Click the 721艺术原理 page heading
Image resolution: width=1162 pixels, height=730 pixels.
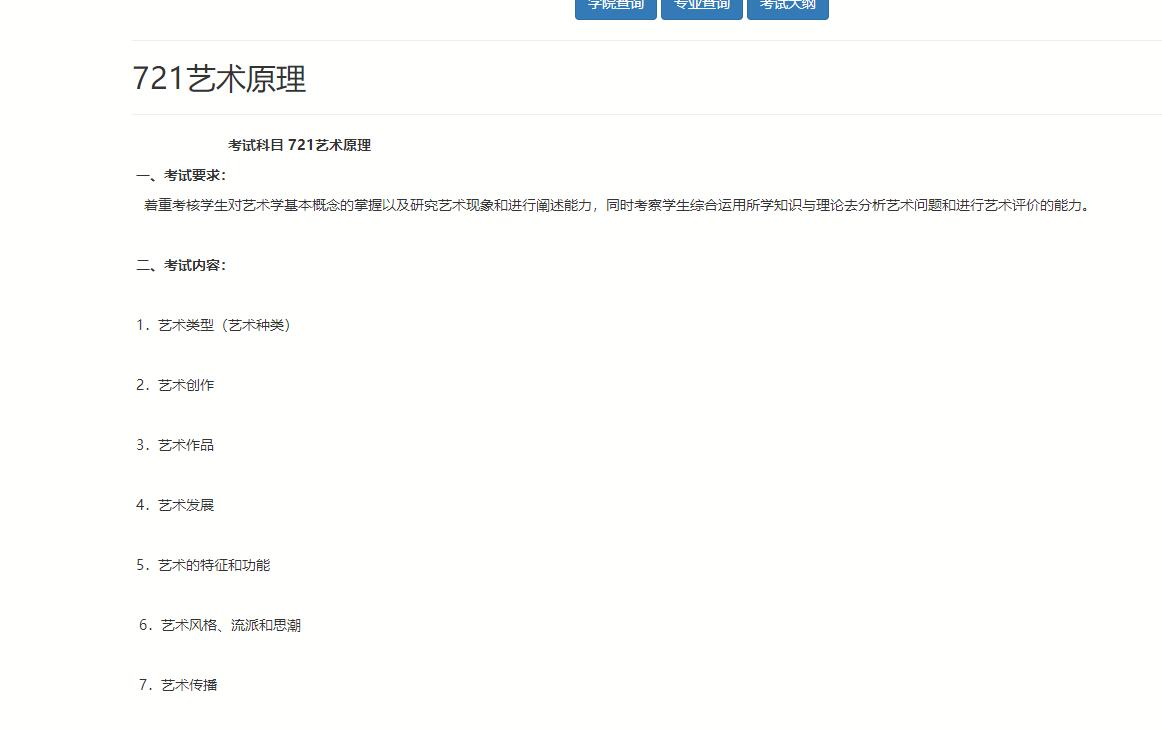219,79
